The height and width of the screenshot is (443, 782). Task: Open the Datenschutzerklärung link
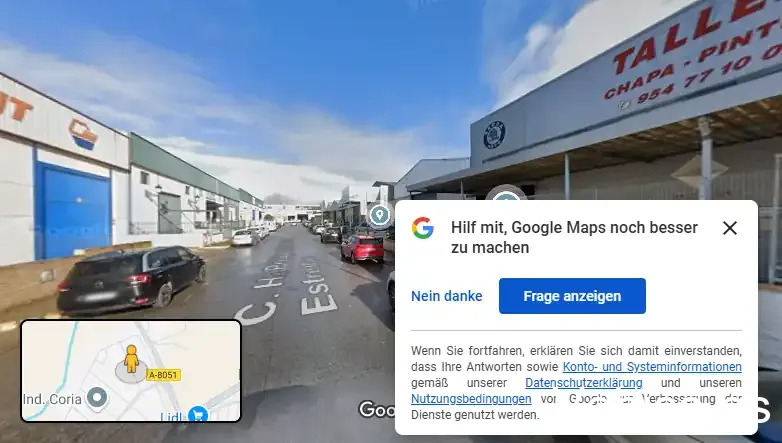pyautogui.click(x=584, y=383)
